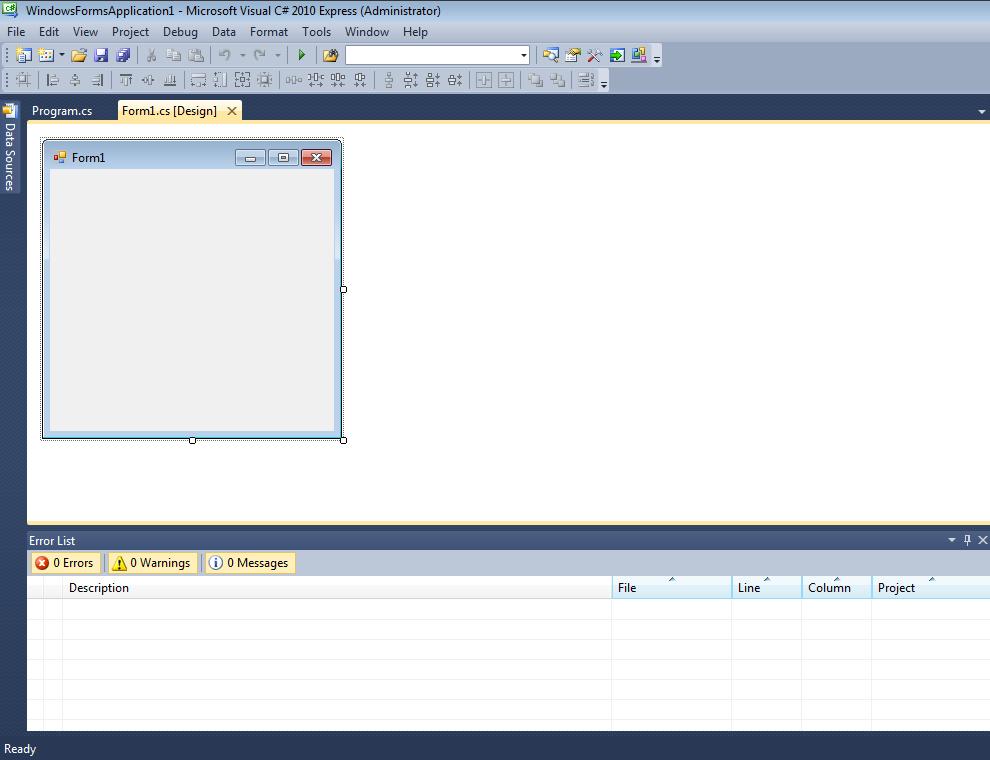
Task: Click the Send to Back icon
Action: tap(558, 80)
